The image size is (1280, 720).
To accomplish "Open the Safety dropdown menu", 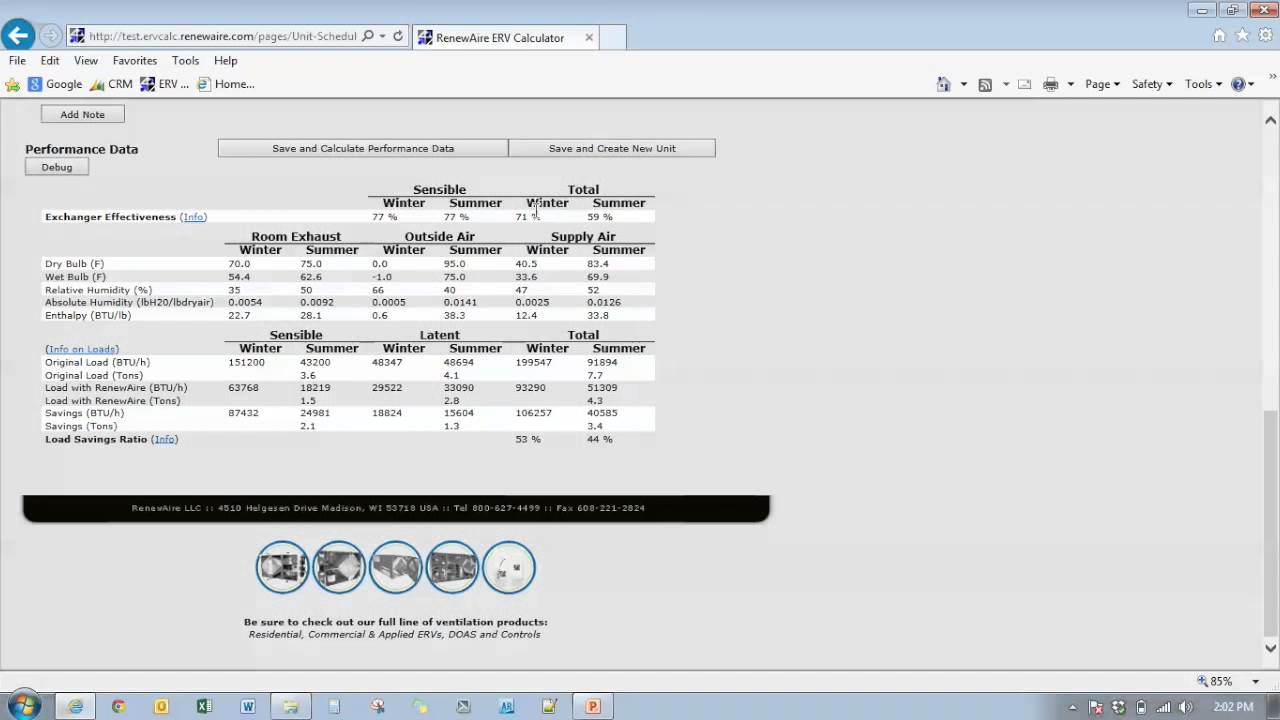I will pos(1152,84).
